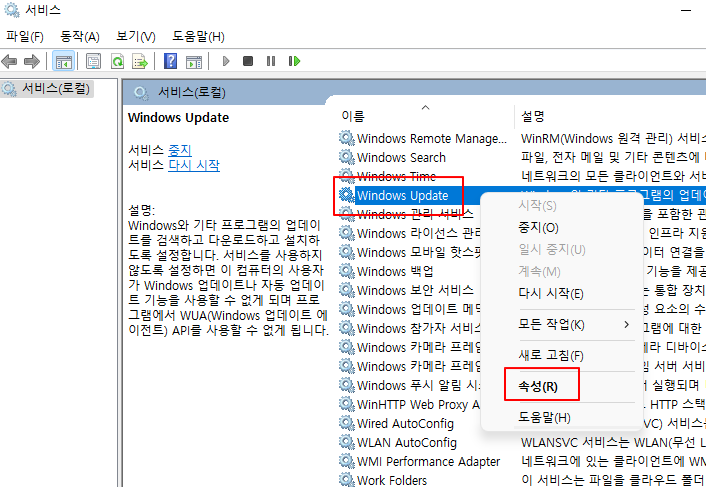The image size is (706, 487).
Task: Select 서비스(로컬) in the left tree
Action: pyautogui.click(x=56, y=89)
